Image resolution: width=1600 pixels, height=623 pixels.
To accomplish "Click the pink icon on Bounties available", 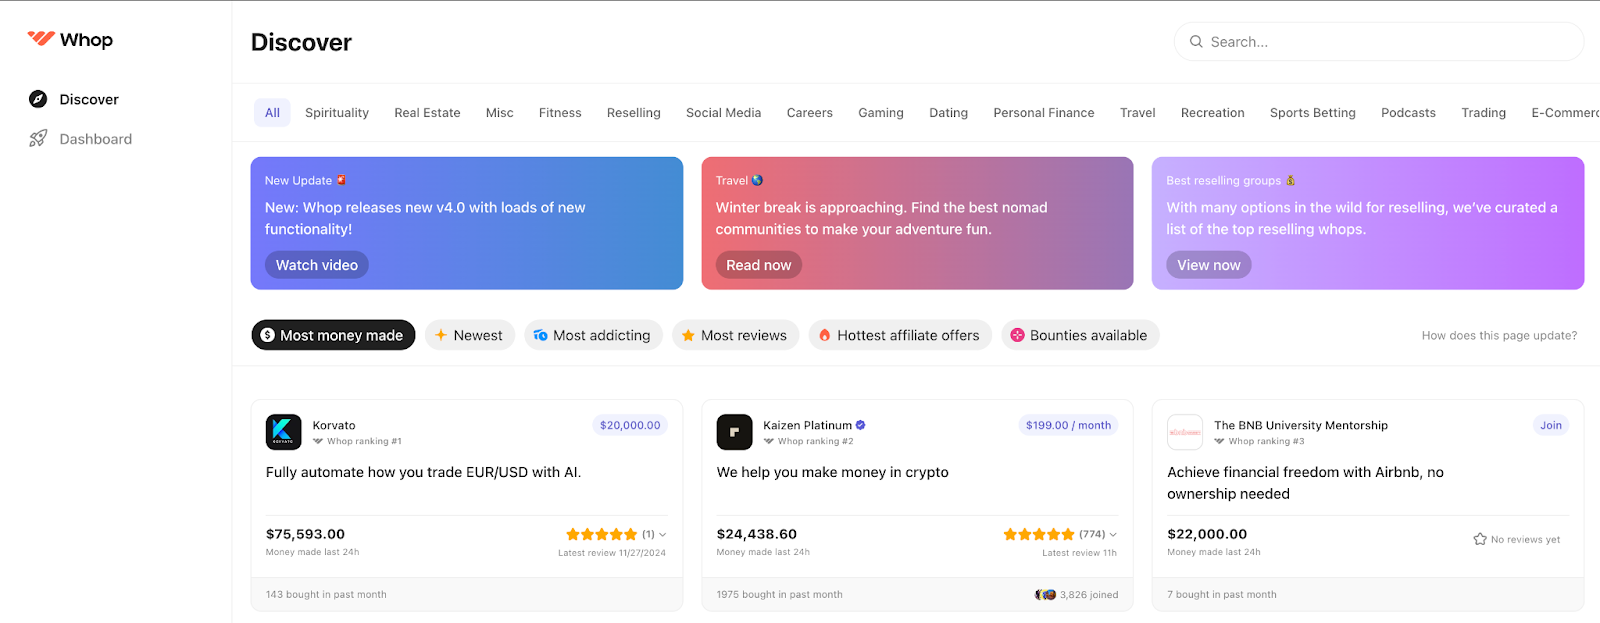I will tap(1017, 335).
